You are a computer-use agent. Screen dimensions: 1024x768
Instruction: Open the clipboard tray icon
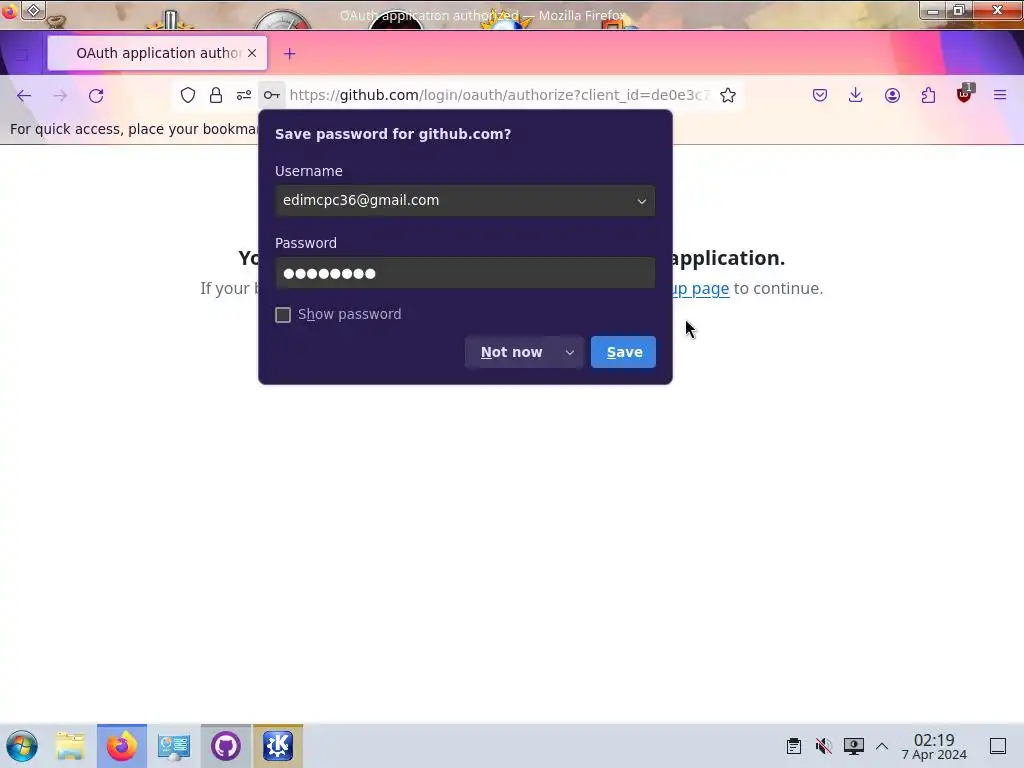point(793,746)
